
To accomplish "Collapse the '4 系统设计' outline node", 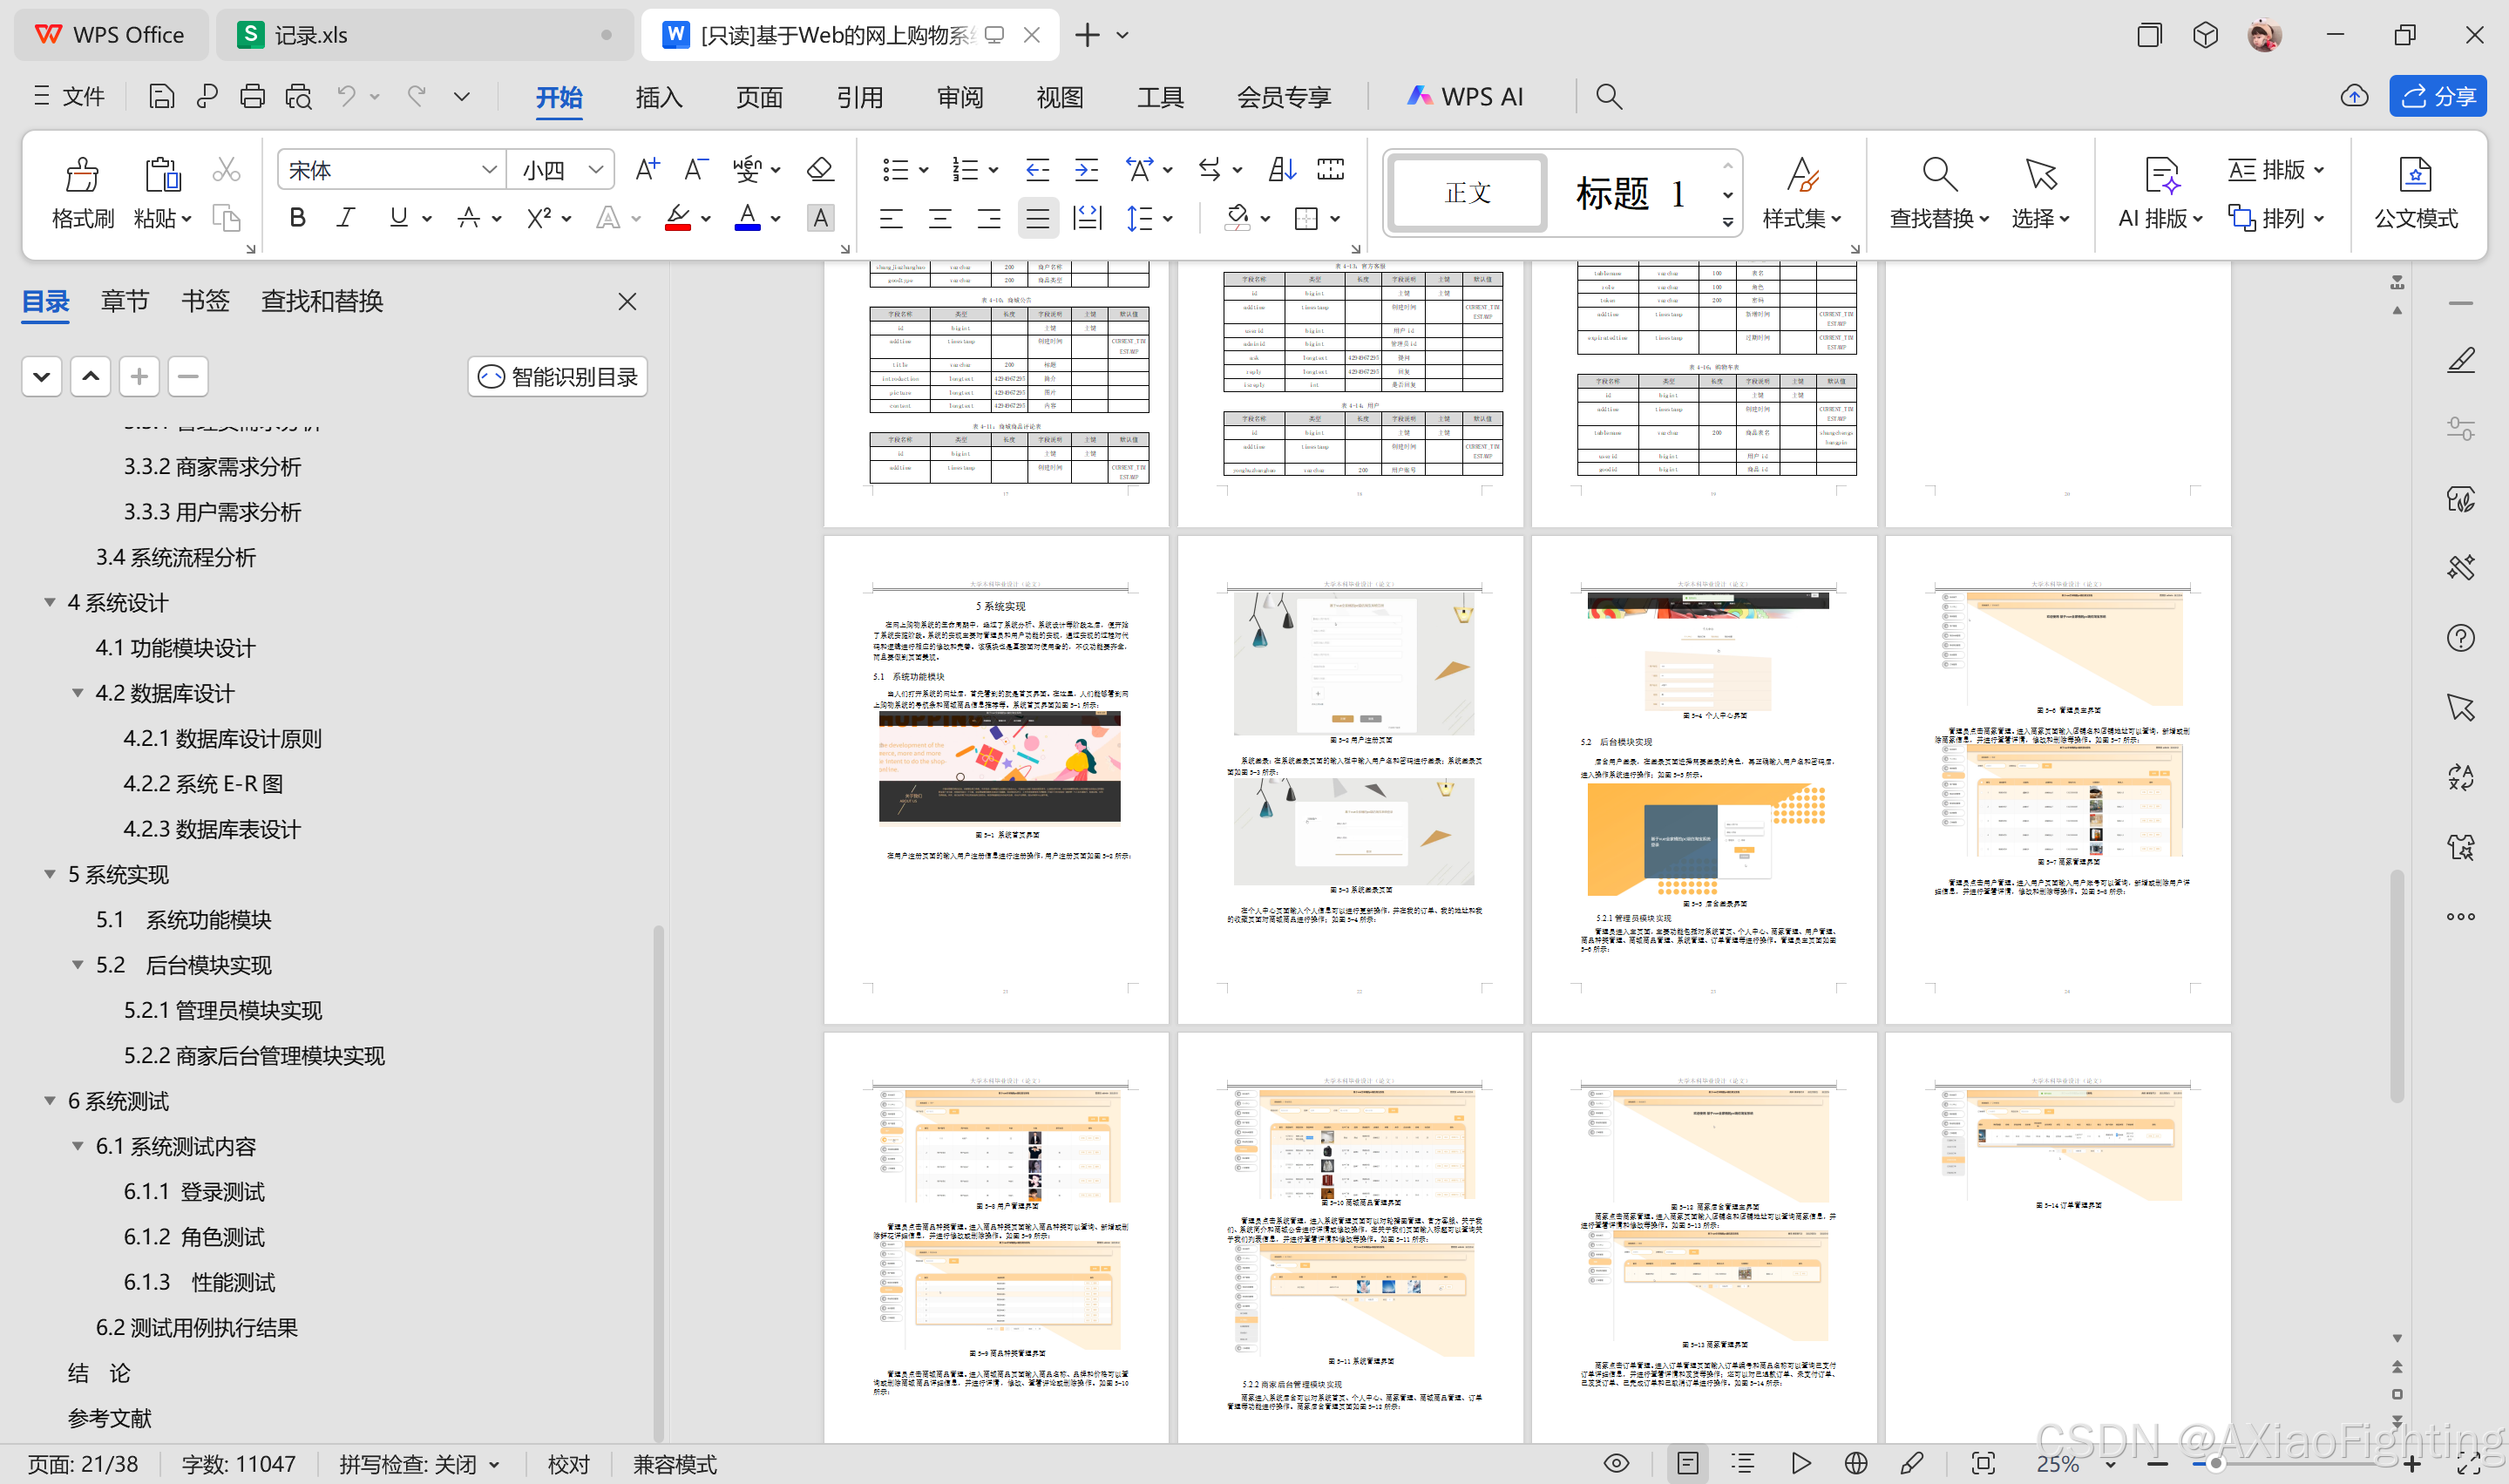I will coord(49,602).
